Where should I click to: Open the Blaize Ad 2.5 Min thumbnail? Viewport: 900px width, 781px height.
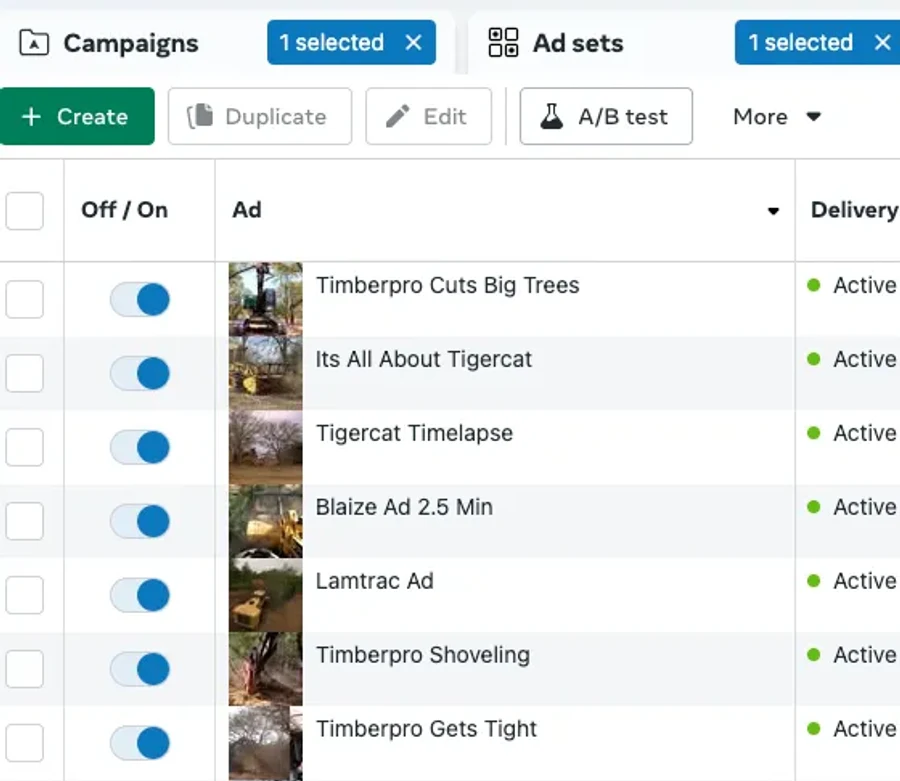[265, 521]
